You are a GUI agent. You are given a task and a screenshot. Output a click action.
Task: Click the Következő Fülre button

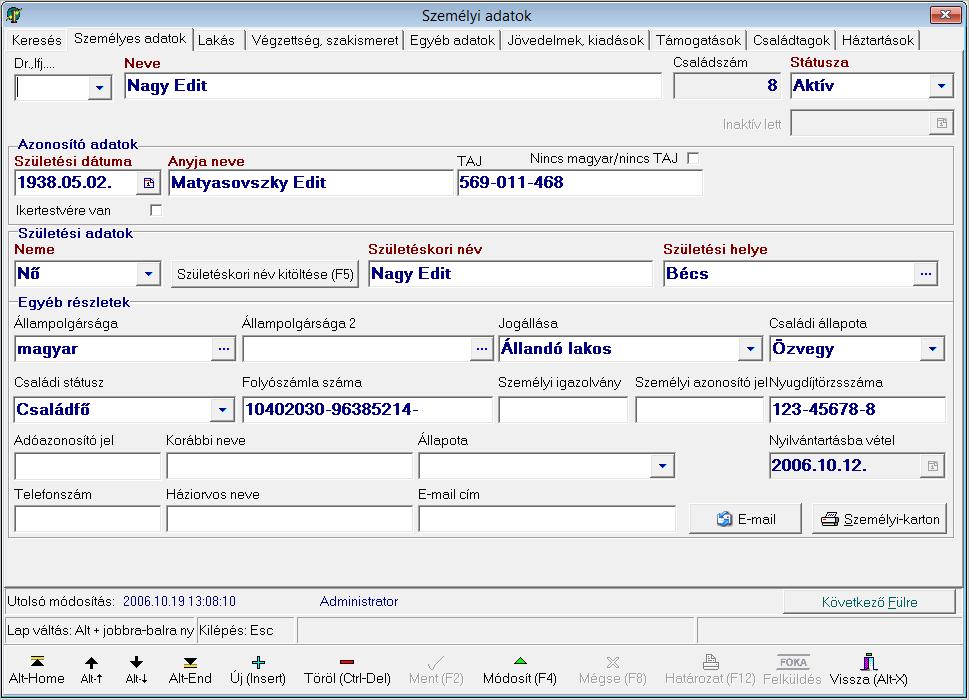pos(869,602)
